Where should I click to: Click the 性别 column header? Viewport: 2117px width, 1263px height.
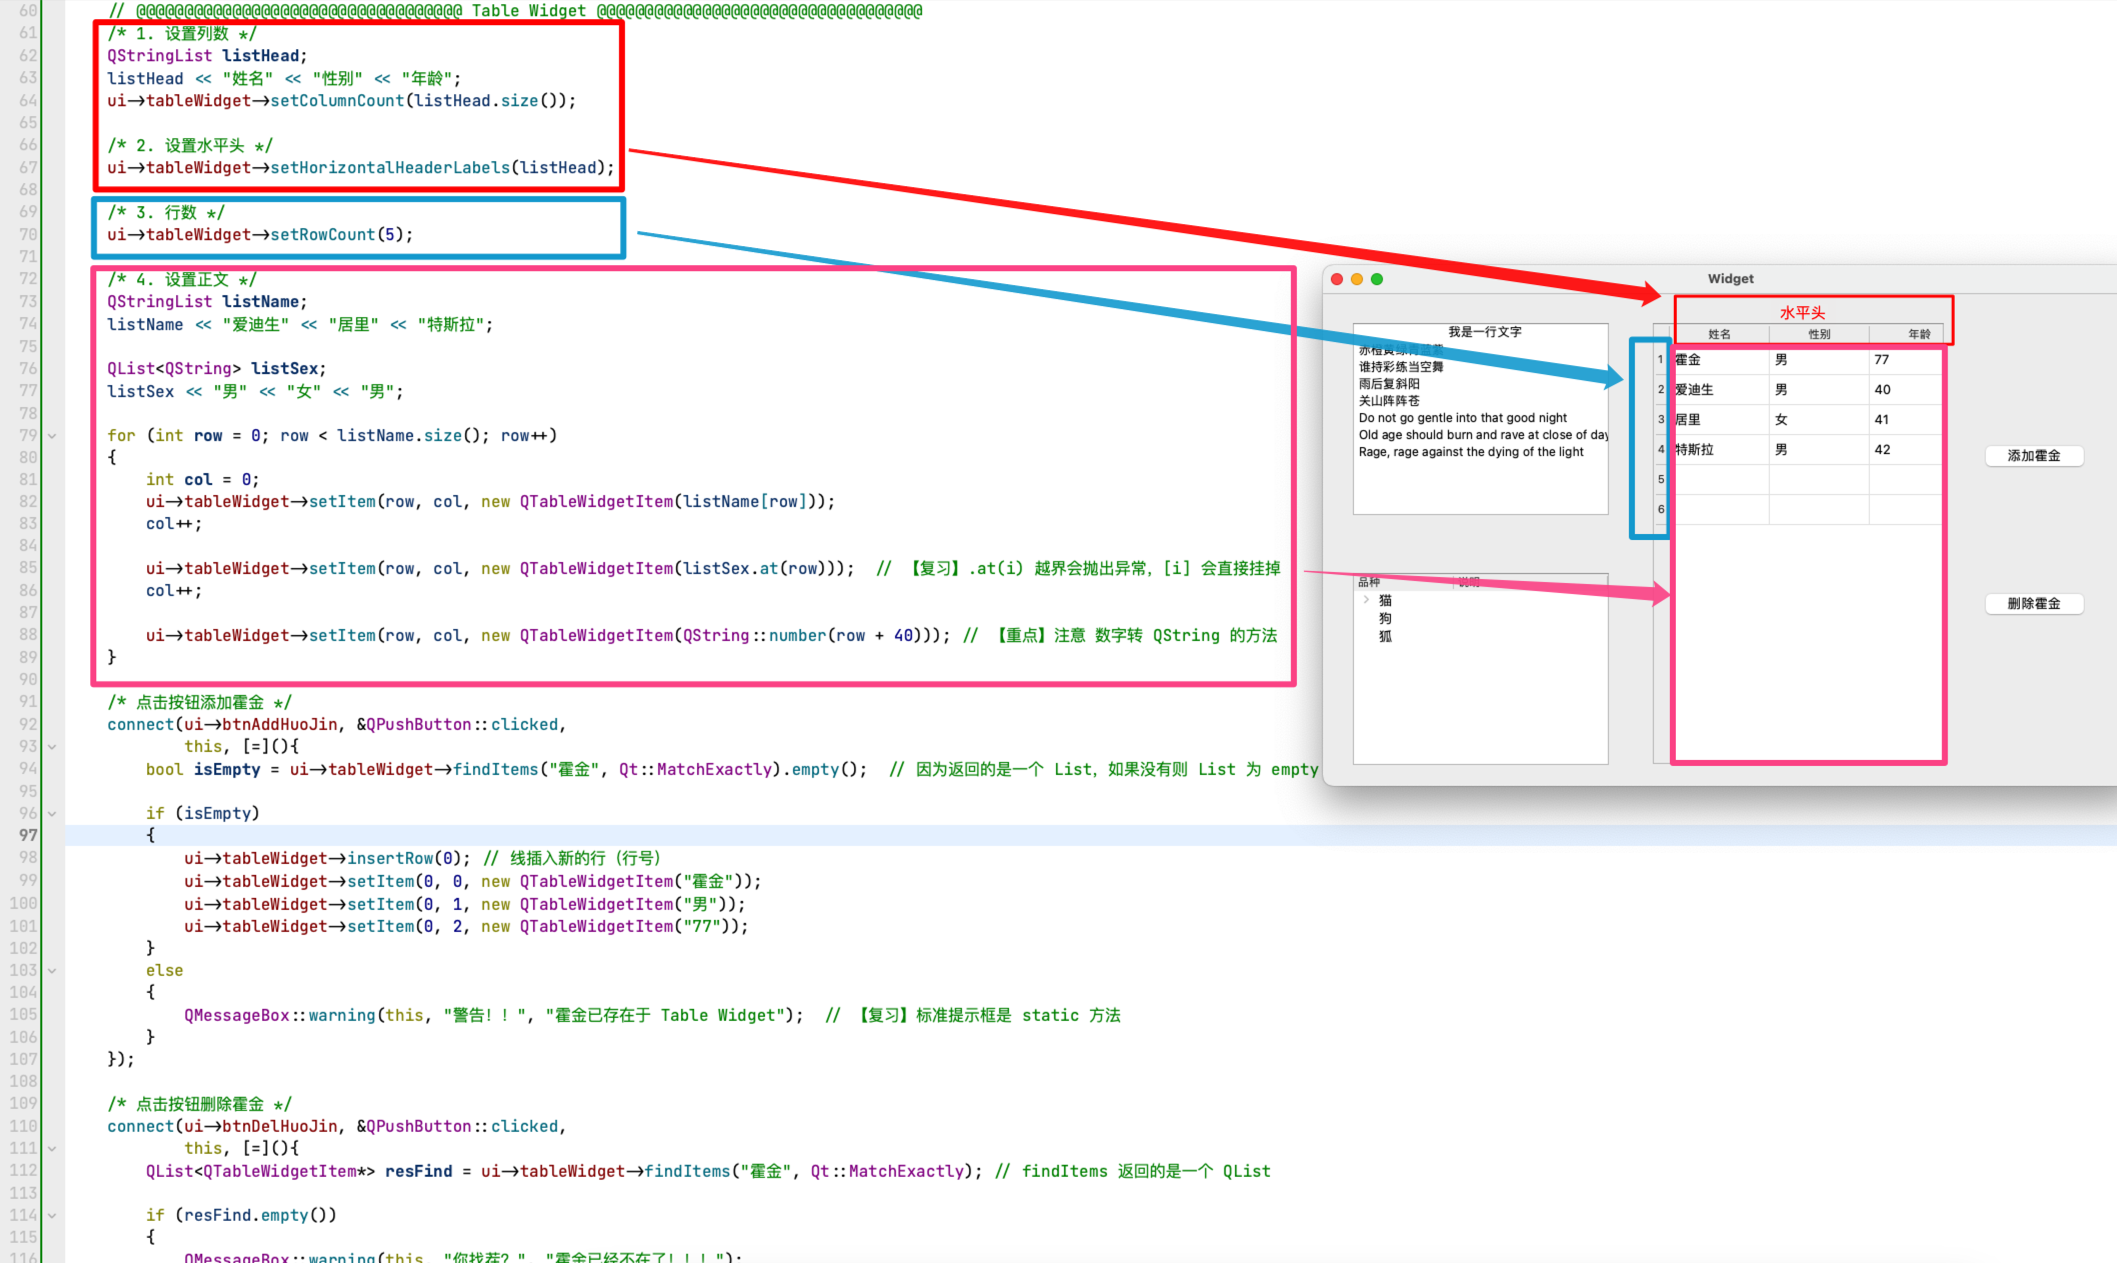1819,334
